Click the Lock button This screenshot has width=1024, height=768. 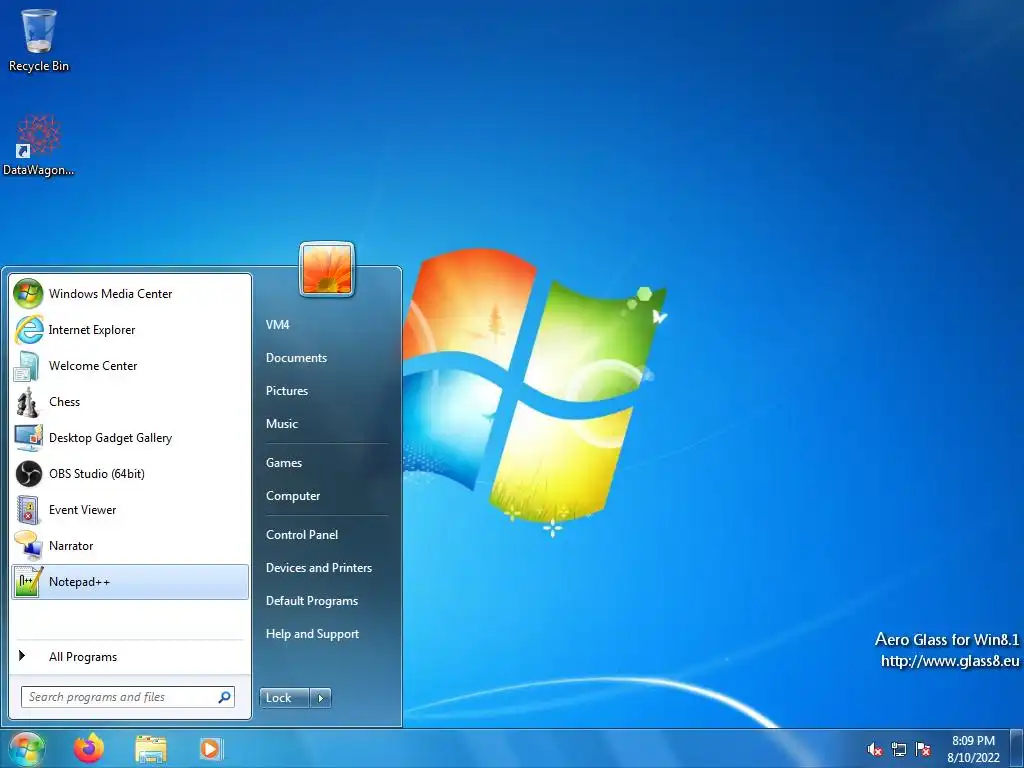[284, 697]
